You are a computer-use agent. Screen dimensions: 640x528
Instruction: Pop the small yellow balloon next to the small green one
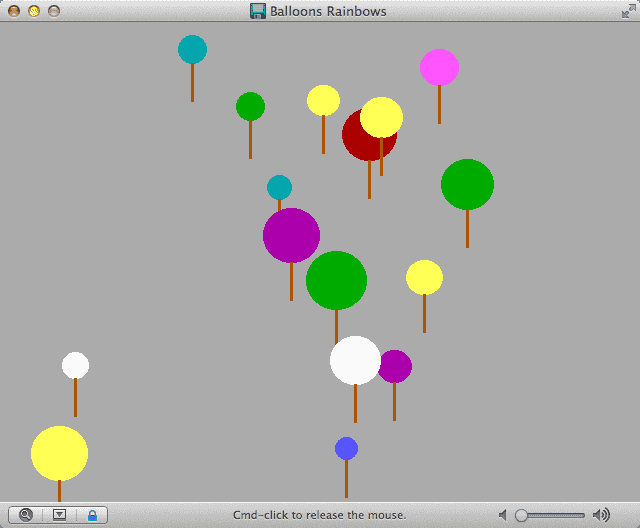click(x=323, y=100)
